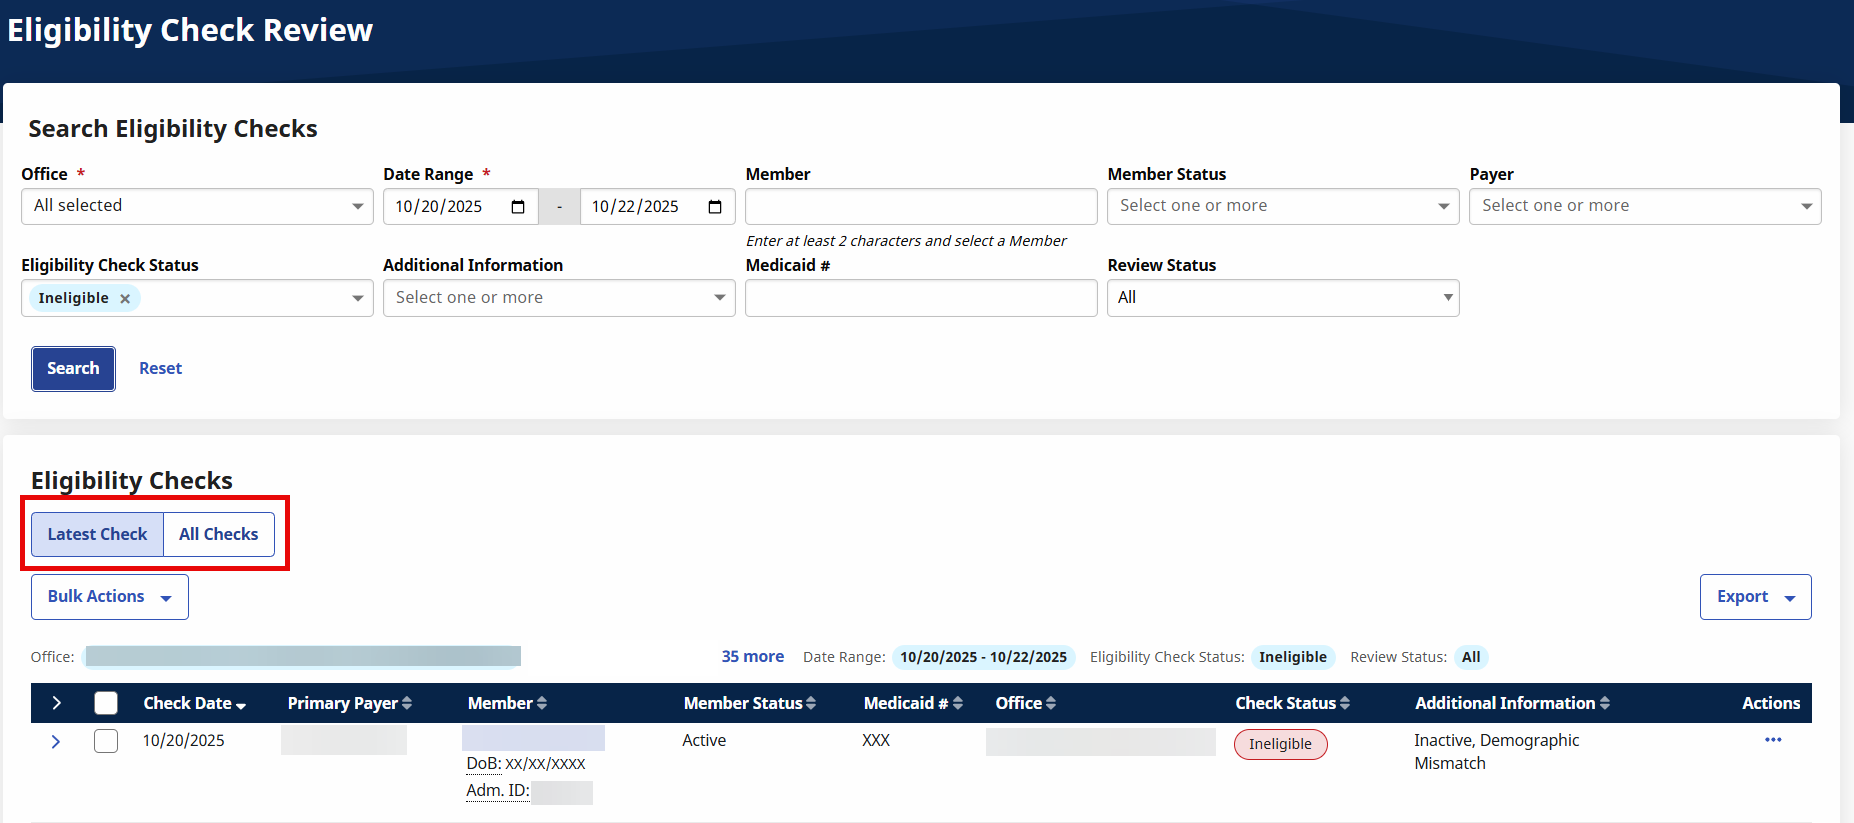Open the Review Status dropdown
The height and width of the screenshot is (823, 1854).
pyautogui.click(x=1282, y=298)
